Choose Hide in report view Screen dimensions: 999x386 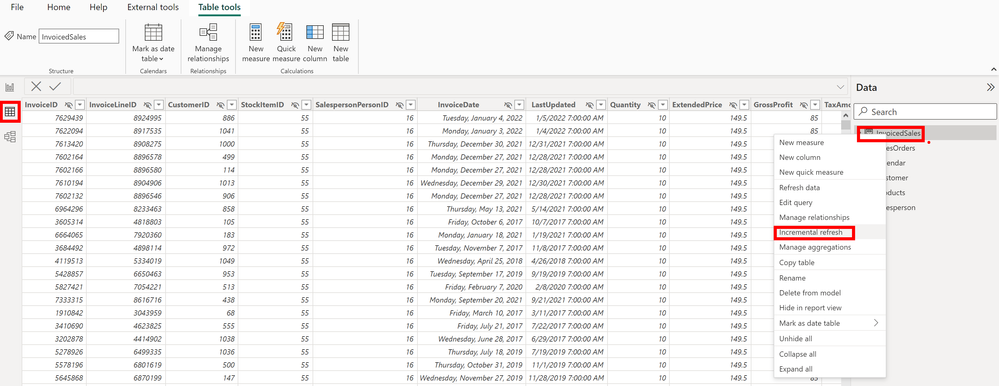coord(830,308)
